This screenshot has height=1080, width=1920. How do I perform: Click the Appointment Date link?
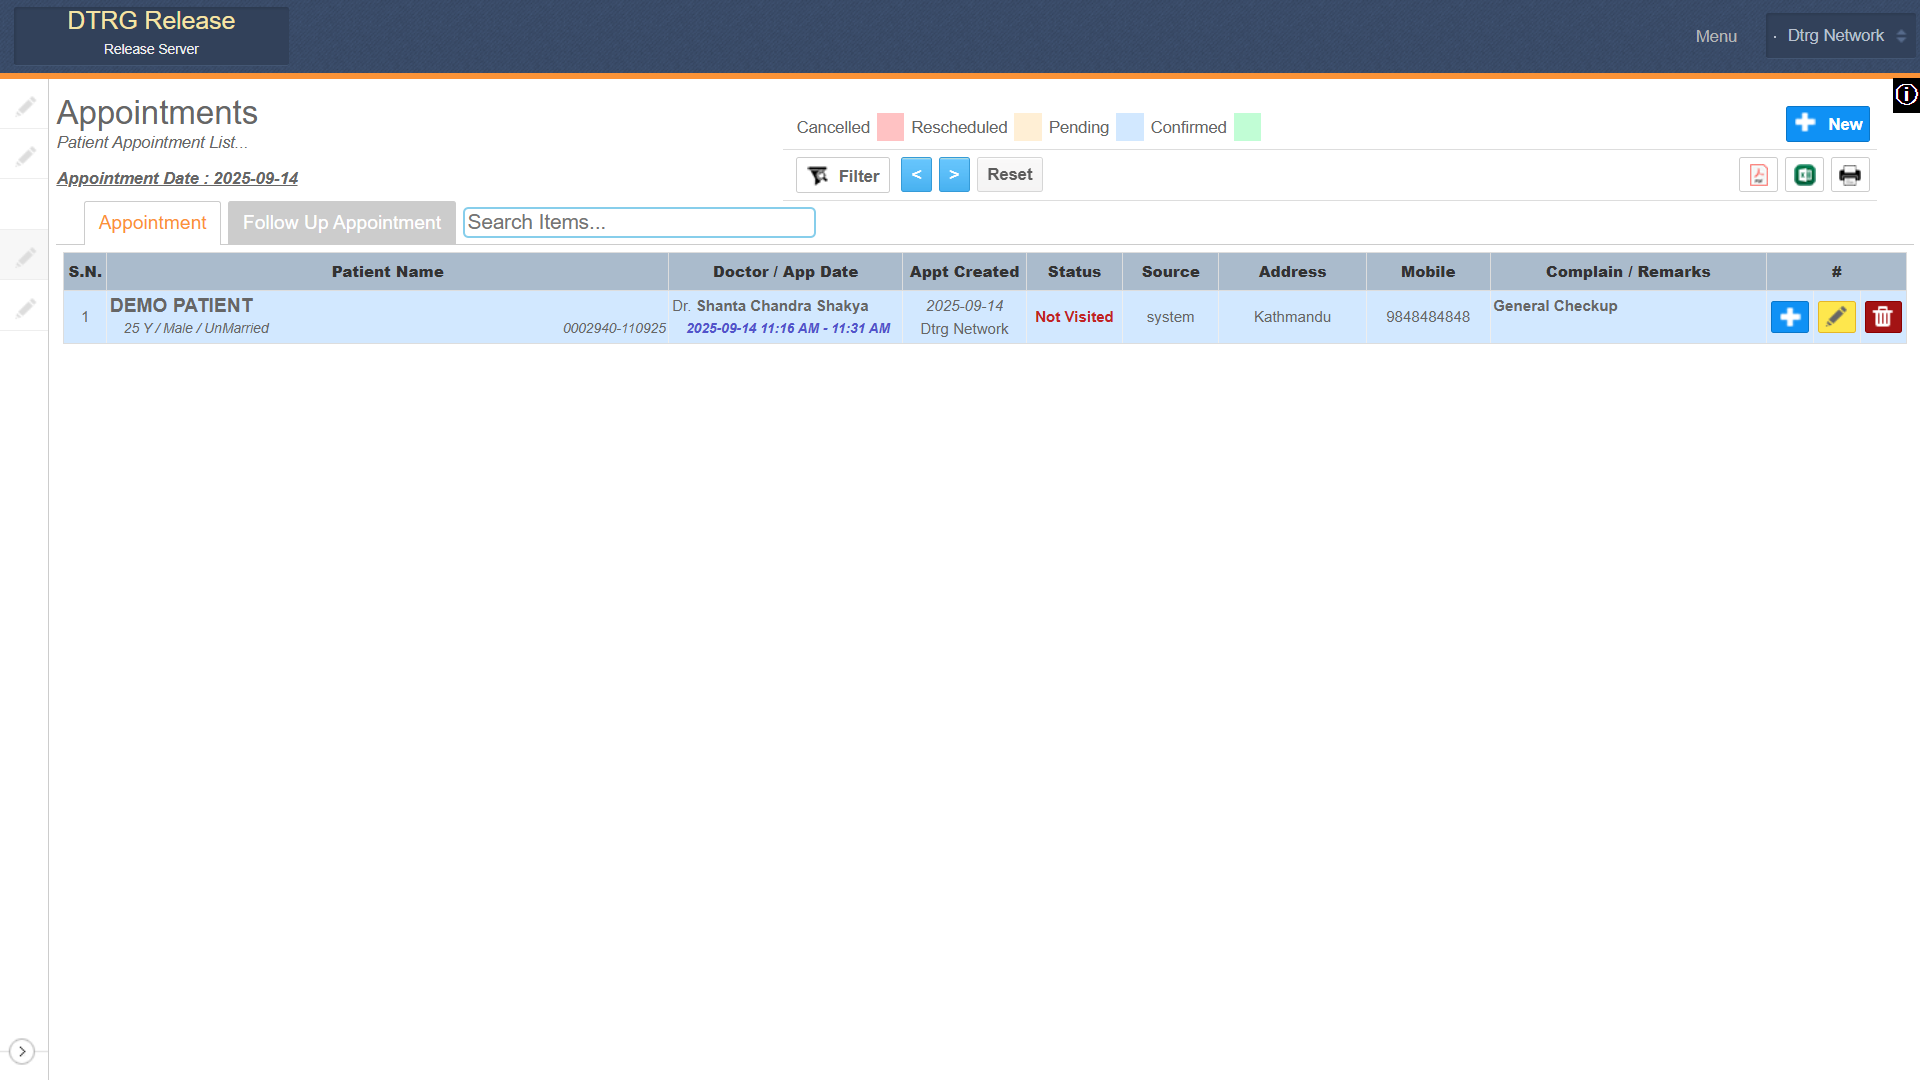point(177,178)
